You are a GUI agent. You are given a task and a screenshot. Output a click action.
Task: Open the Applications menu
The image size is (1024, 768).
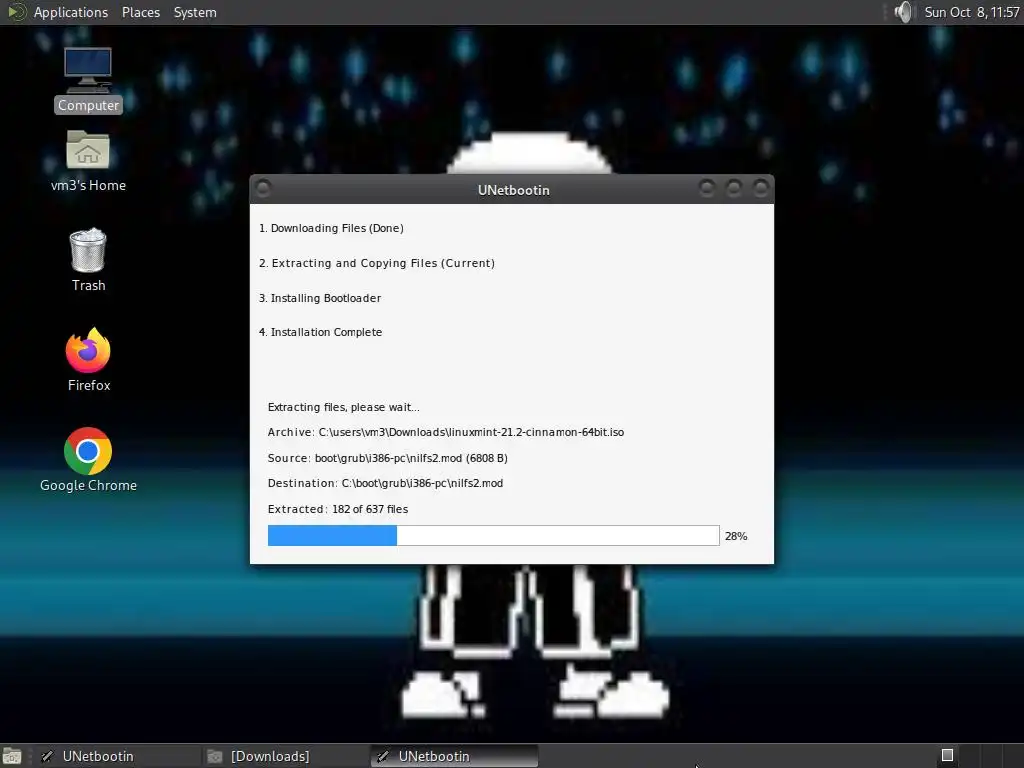[x=71, y=12]
